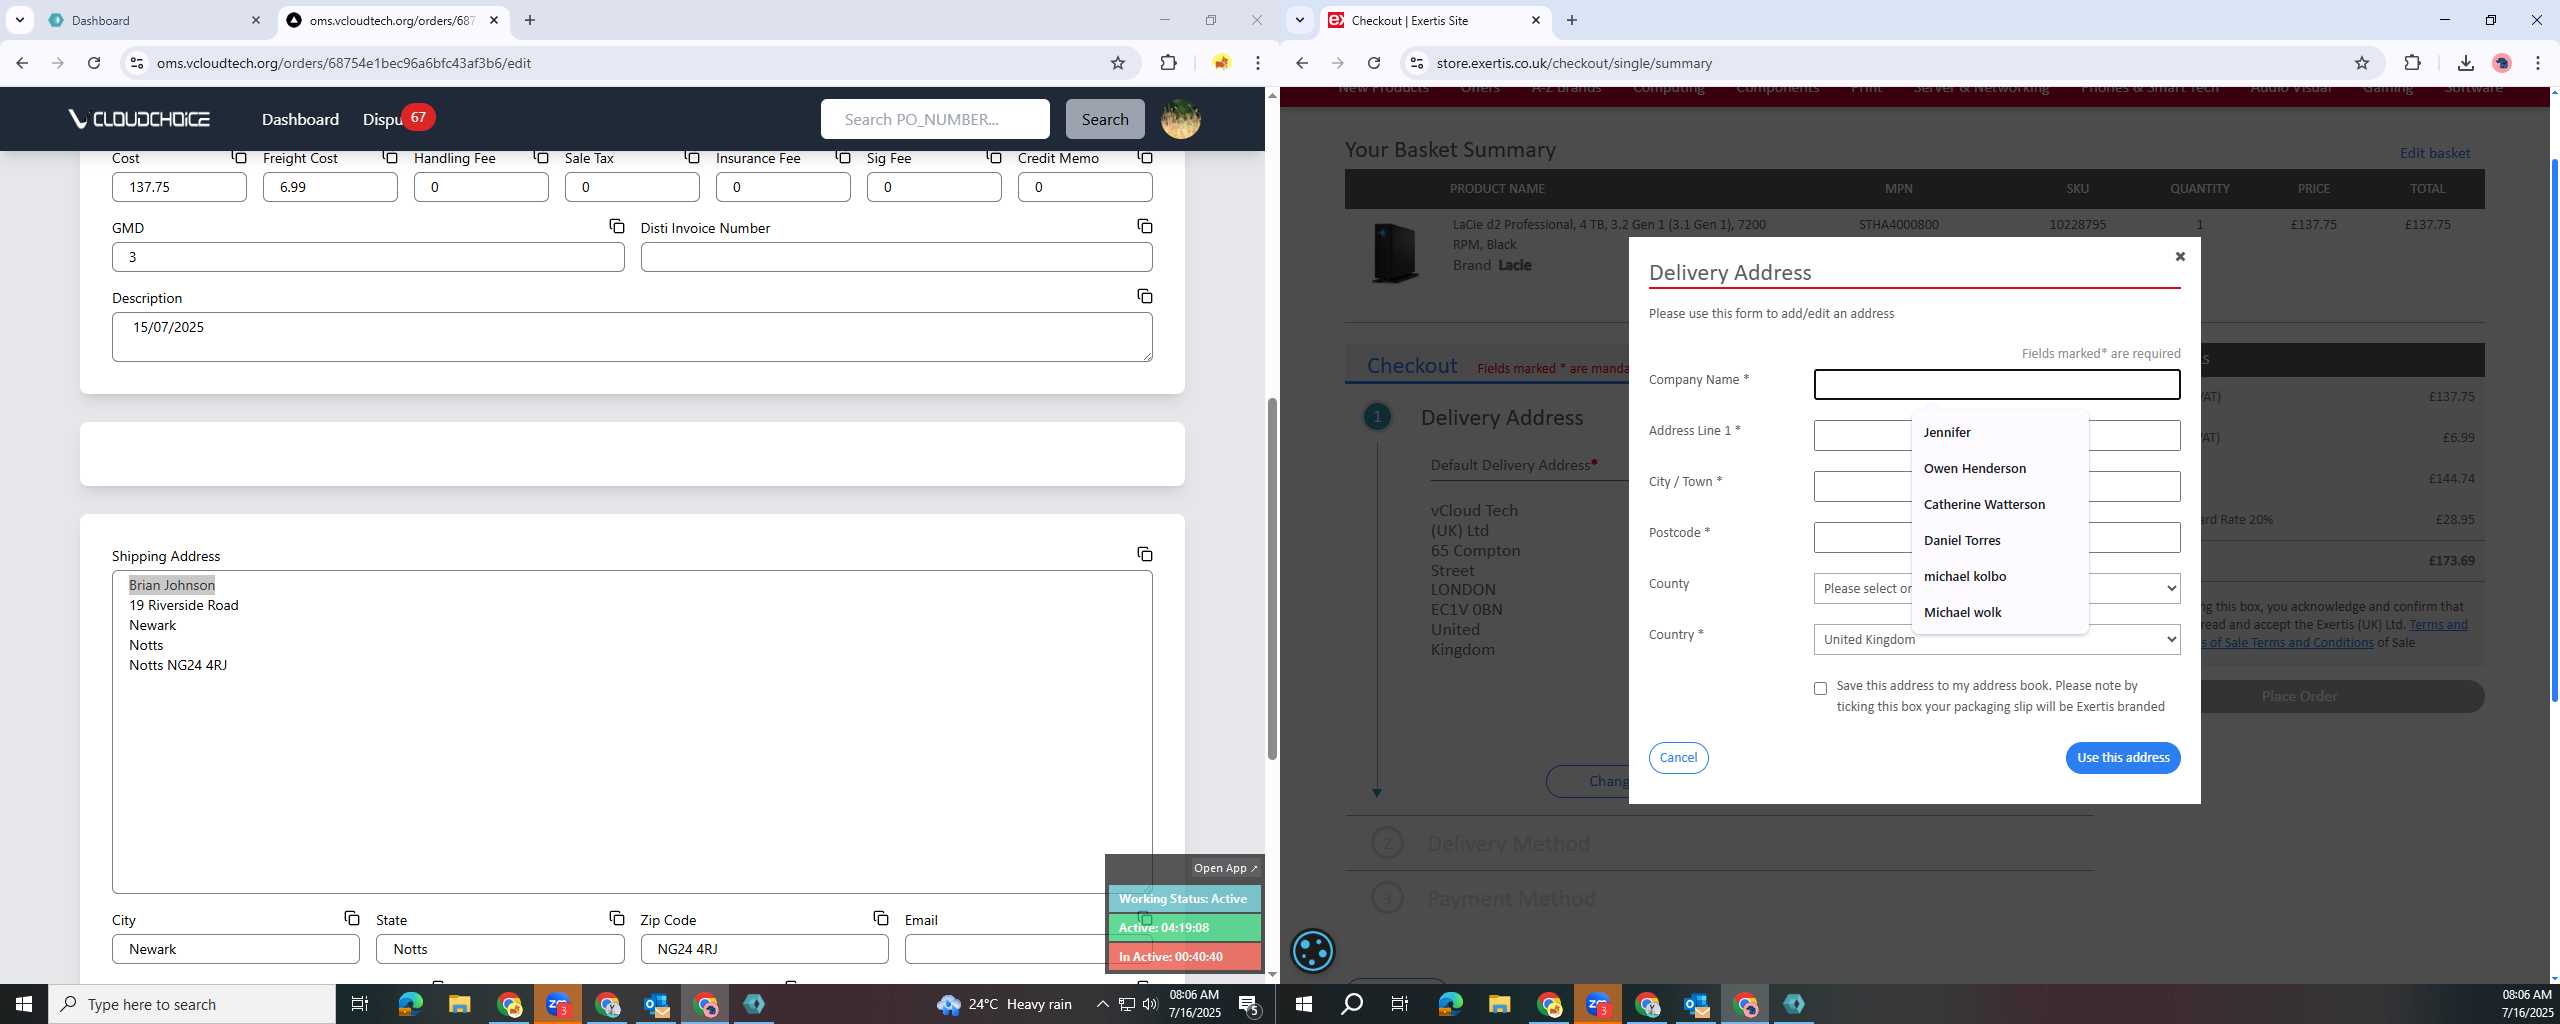Viewport: 2560px width, 1024px height.
Task: Copy the Insurance Fee value icon
Action: tap(843, 157)
